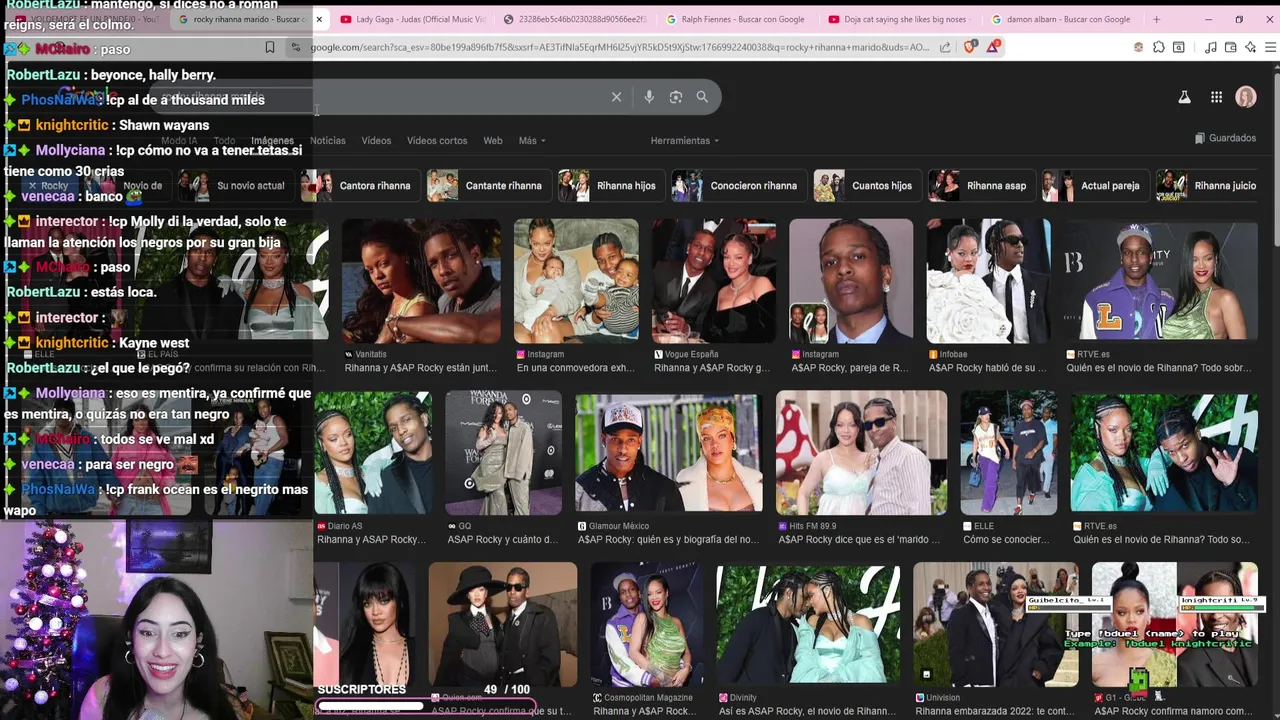Screen dimensions: 1280x720
Task: Bookmark this page using the bookmark icon
Action: [269, 47]
